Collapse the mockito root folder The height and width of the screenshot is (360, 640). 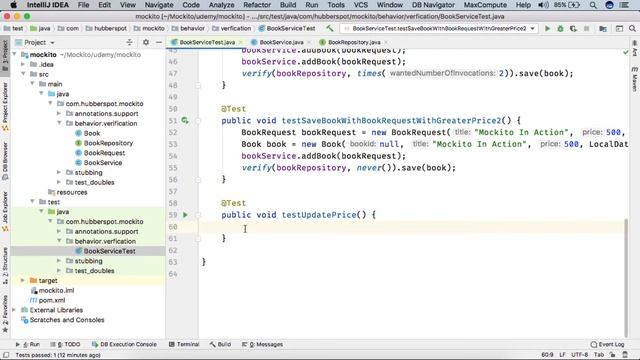click(15, 54)
